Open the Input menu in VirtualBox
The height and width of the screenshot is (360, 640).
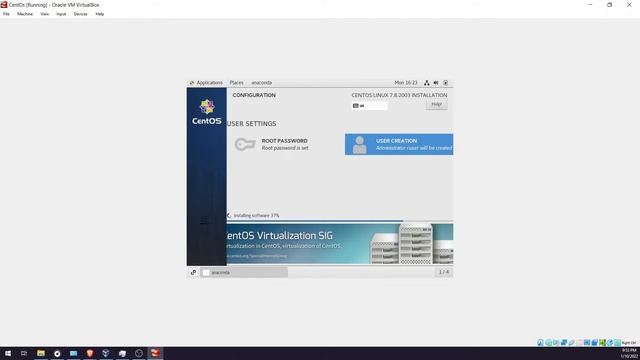coord(61,14)
